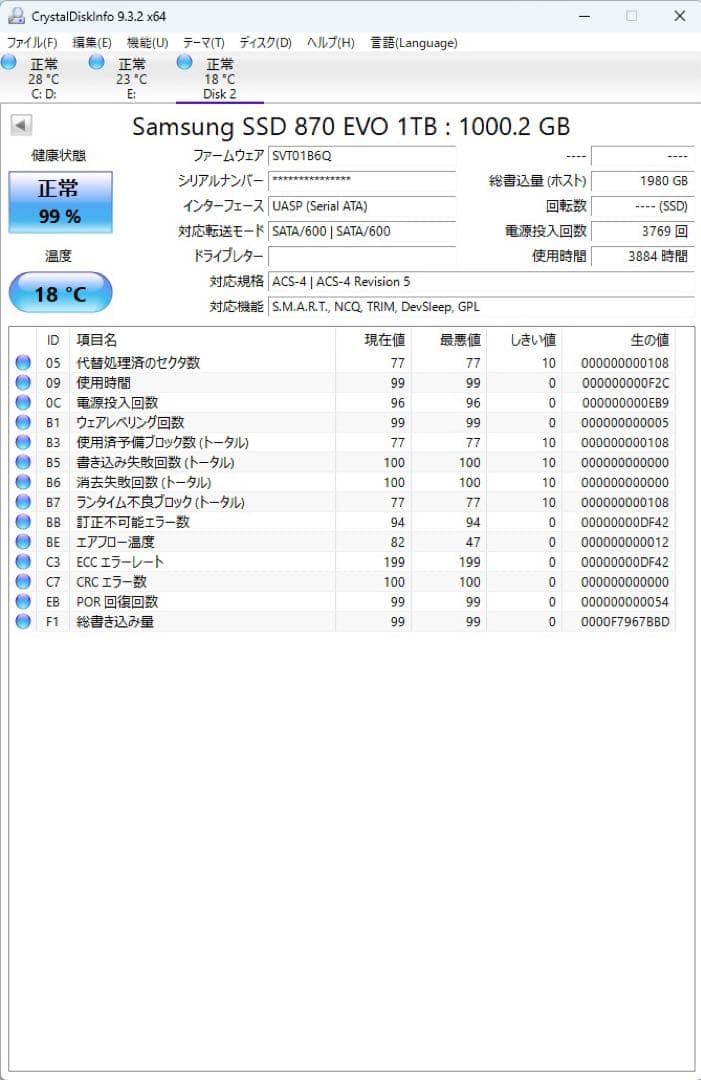Click the ID column header
This screenshot has height=1080, width=701.
pyautogui.click(x=53, y=340)
